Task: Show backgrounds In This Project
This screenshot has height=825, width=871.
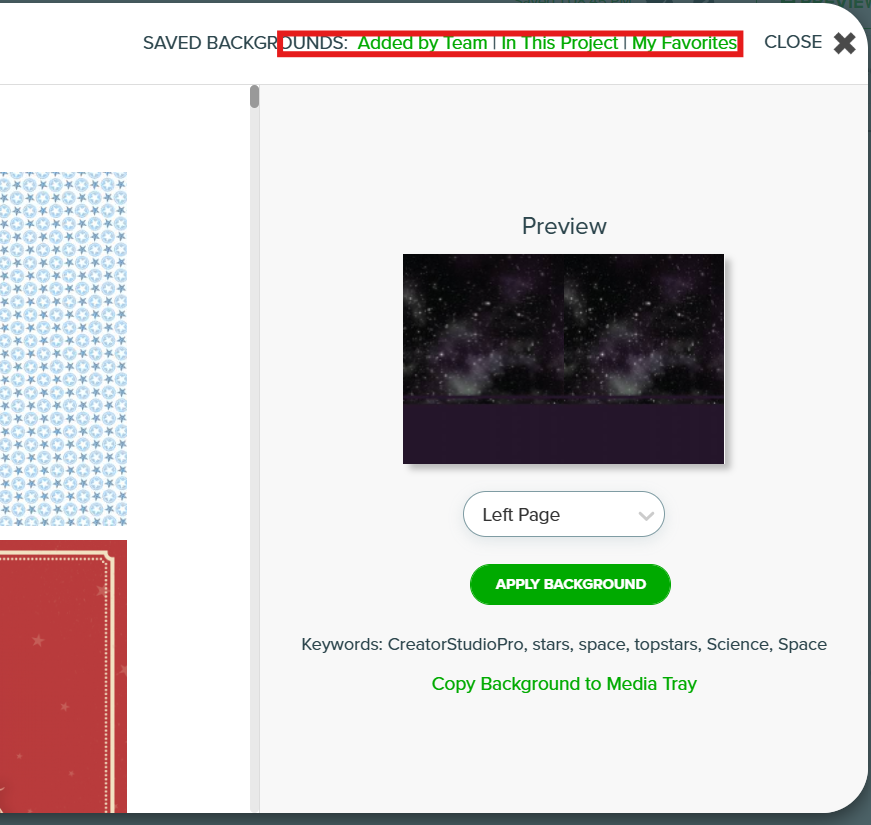Action: point(559,43)
